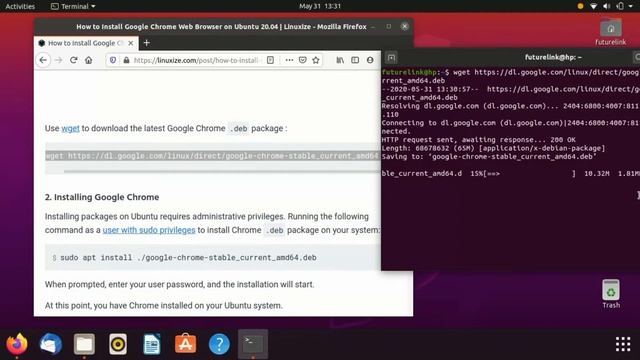Open tracking protection shield icon

tap(113, 60)
